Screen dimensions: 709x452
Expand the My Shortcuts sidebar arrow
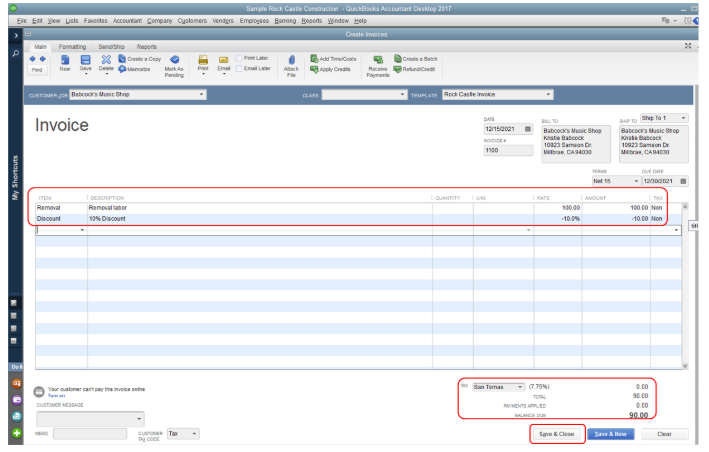click(x=16, y=35)
